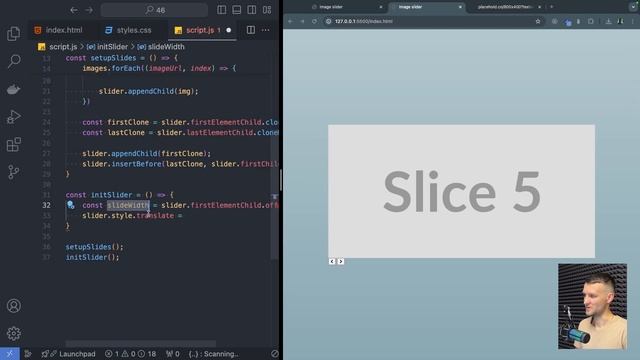The height and width of the screenshot is (360, 640).
Task: Click the selected slideWidth variable
Action: coord(128,205)
